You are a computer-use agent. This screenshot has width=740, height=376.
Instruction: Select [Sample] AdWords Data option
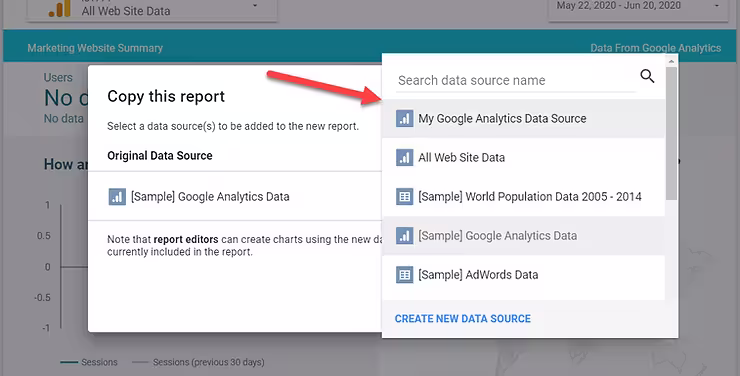pos(523,275)
